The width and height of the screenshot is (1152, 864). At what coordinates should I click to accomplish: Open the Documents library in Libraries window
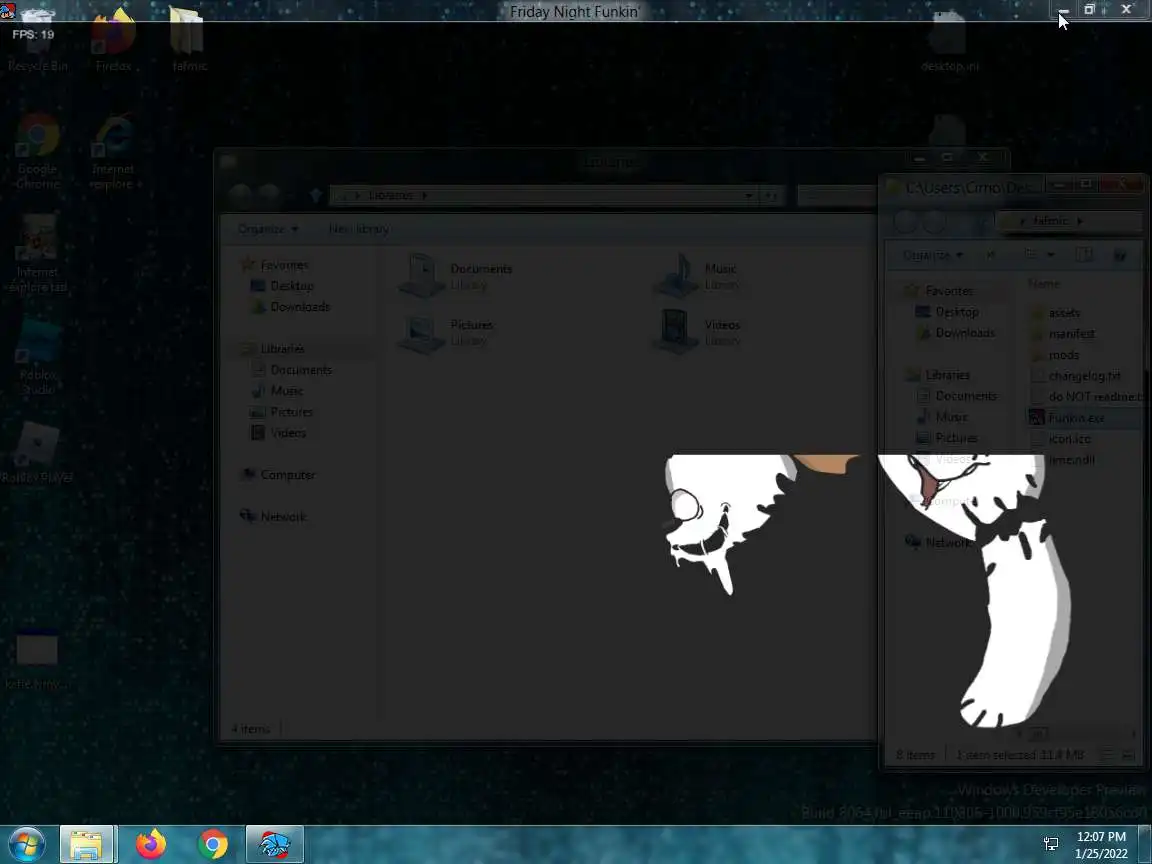(456, 276)
